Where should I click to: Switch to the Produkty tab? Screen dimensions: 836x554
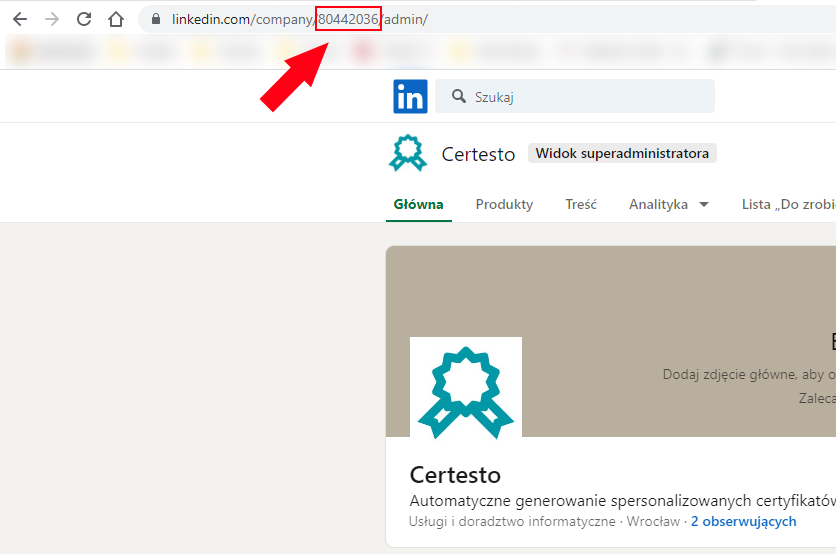pyautogui.click(x=504, y=204)
